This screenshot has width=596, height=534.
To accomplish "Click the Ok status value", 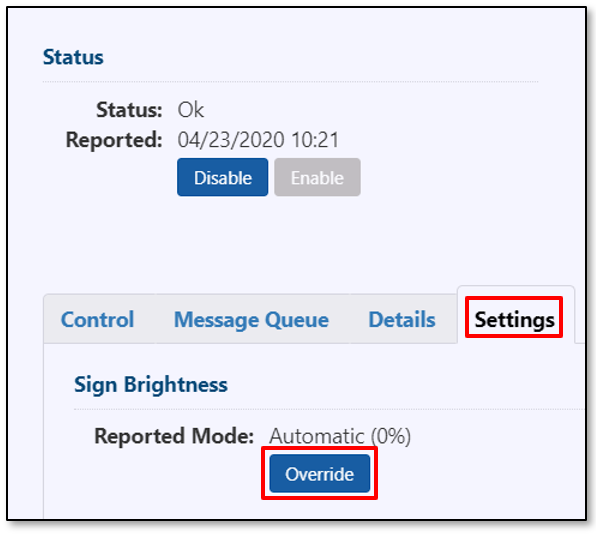I will pyautogui.click(x=191, y=110).
